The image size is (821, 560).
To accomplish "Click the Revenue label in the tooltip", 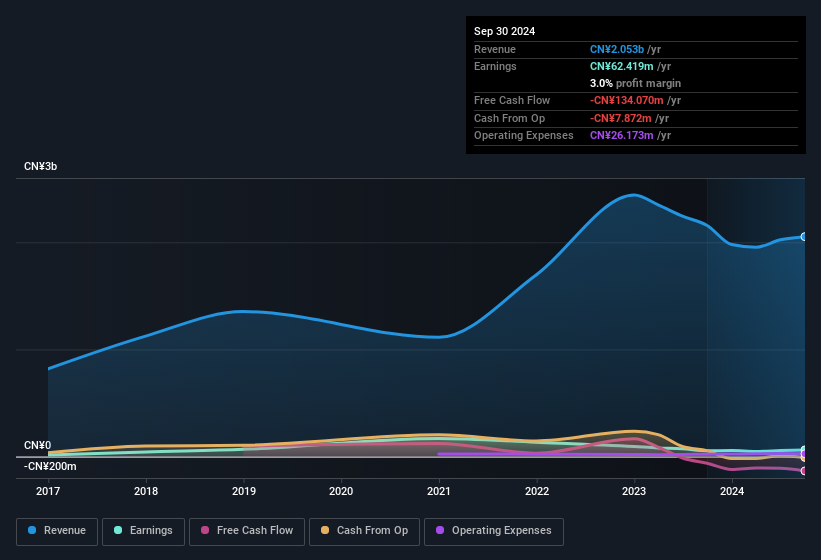I will [x=495, y=49].
